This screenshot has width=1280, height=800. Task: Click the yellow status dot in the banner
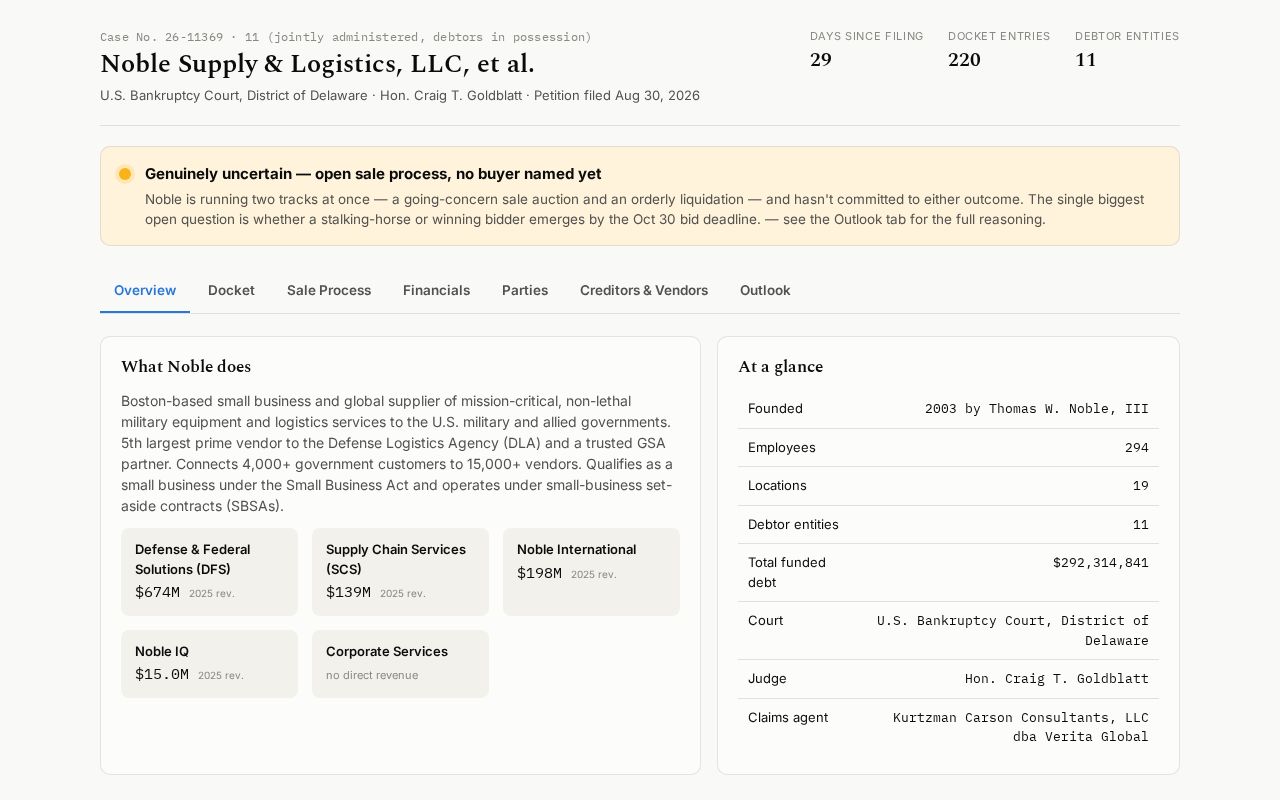tap(125, 174)
